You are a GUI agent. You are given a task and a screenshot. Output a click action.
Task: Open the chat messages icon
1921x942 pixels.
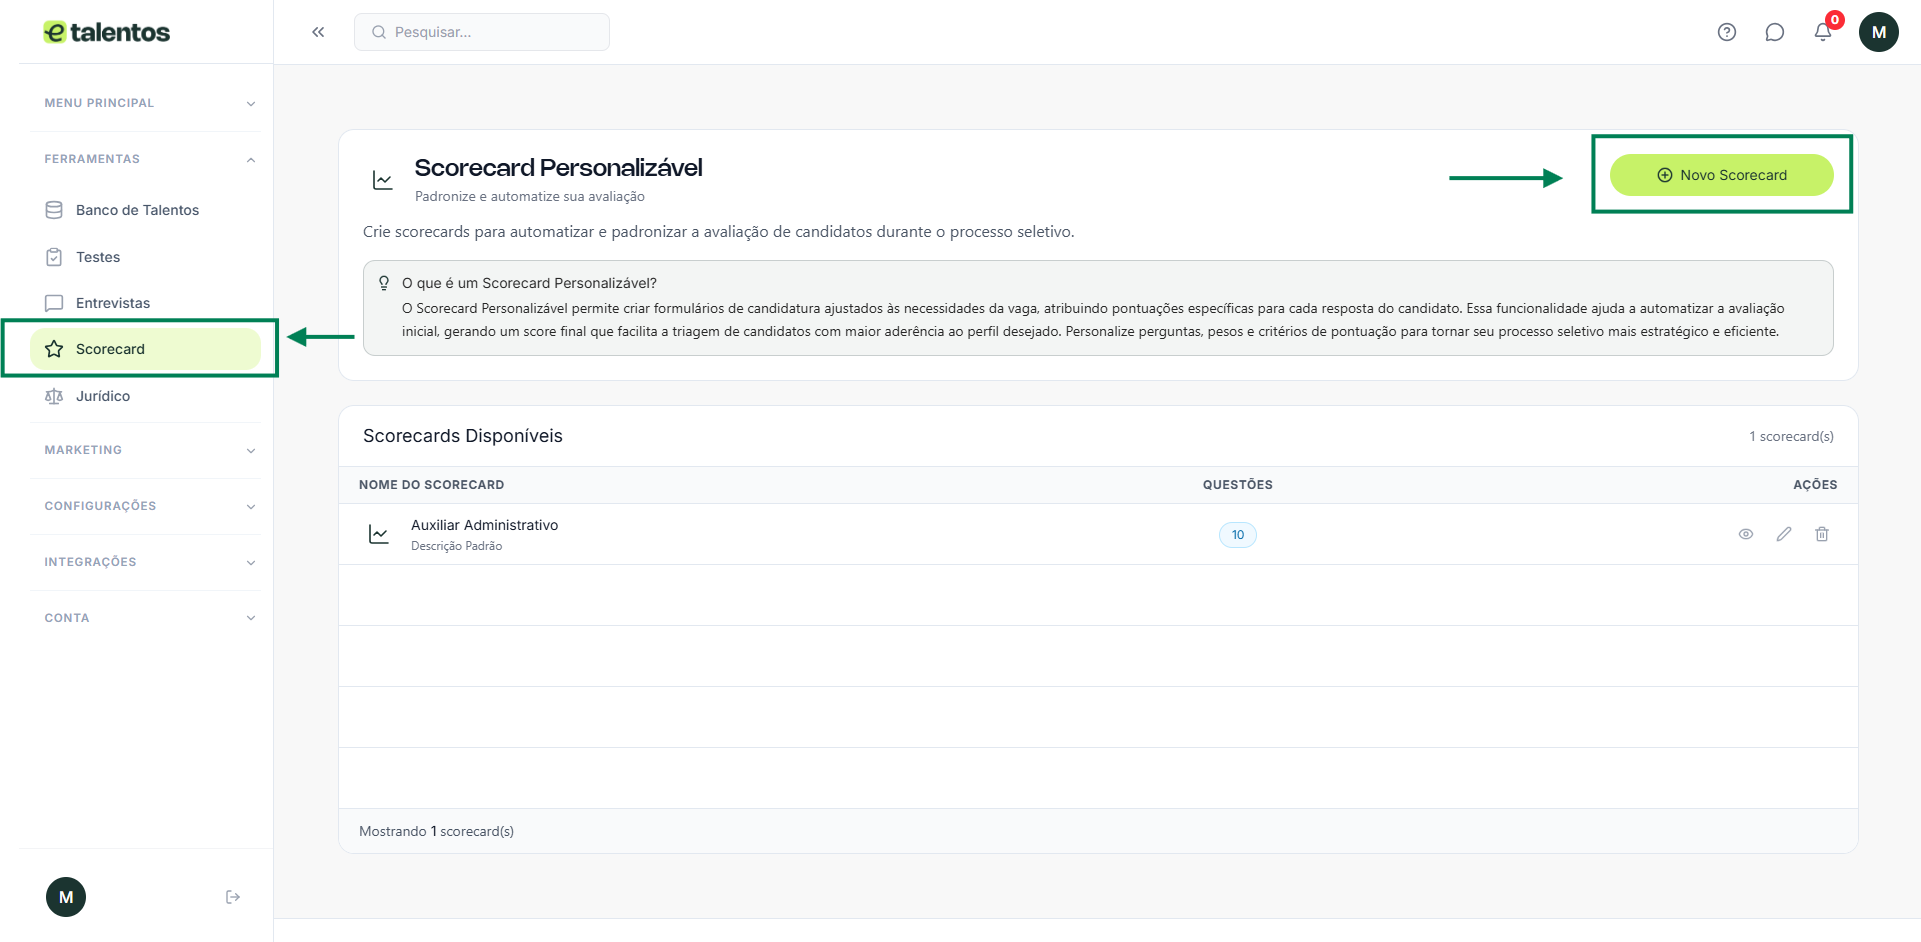(1775, 32)
